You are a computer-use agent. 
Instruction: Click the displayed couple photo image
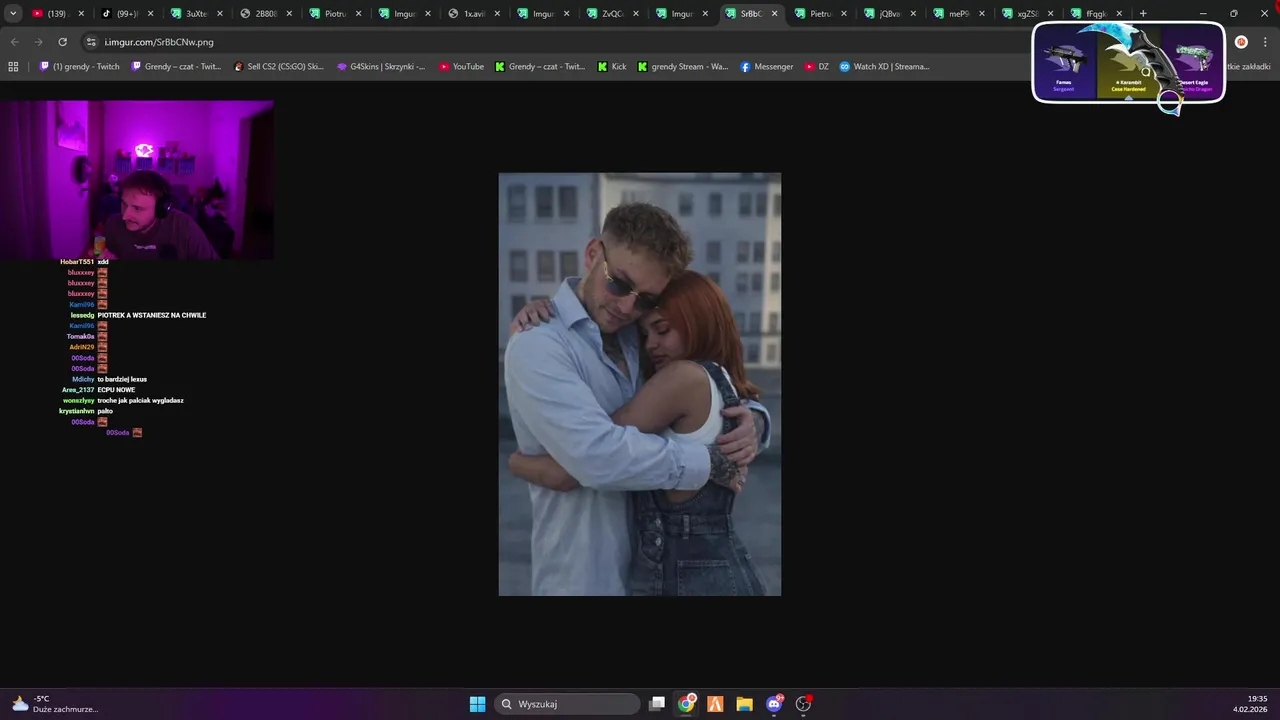tap(640, 384)
